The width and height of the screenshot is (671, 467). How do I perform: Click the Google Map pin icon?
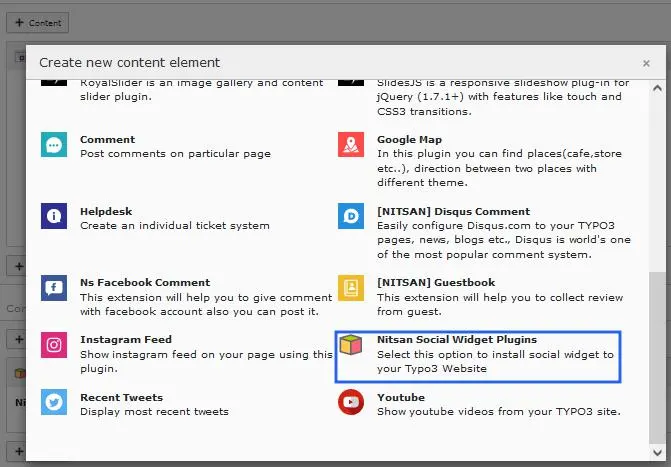coord(351,145)
